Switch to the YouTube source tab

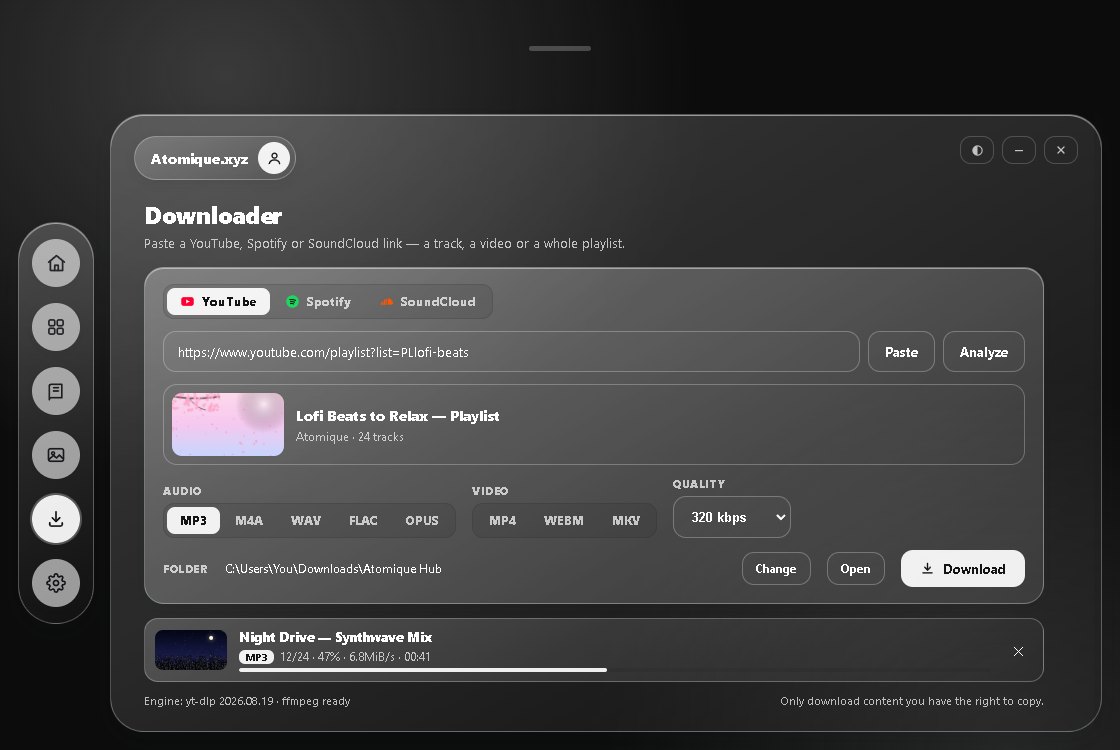pyautogui.click(x=219, y=301)
